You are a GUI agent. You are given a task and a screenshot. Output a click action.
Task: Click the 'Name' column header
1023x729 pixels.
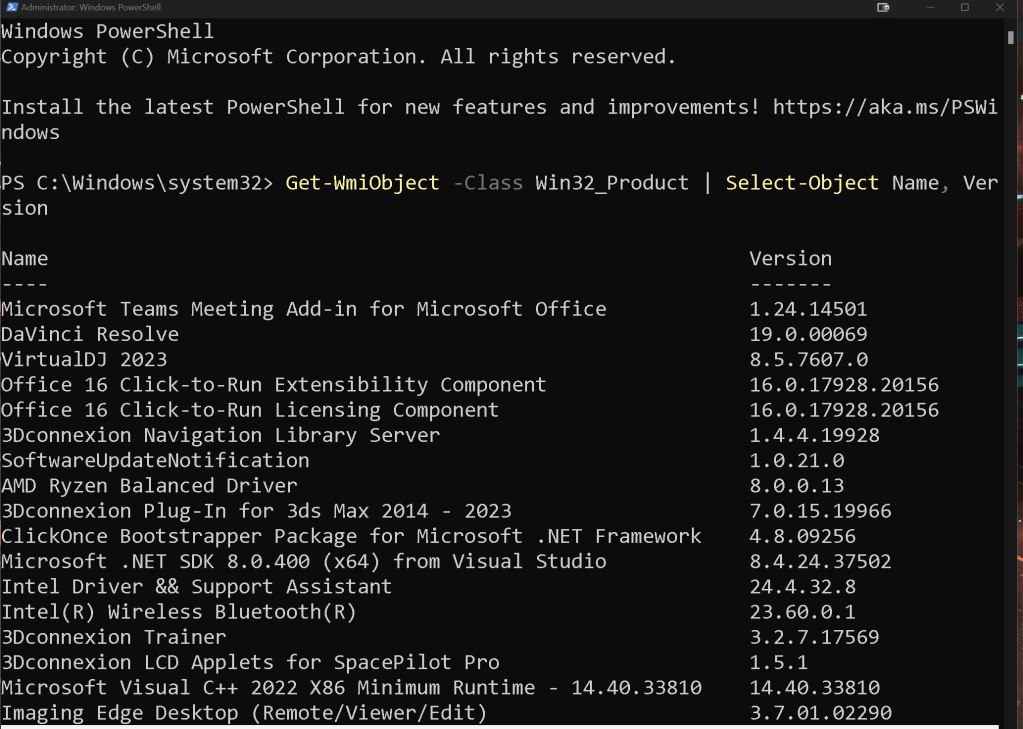pos(25,258)
